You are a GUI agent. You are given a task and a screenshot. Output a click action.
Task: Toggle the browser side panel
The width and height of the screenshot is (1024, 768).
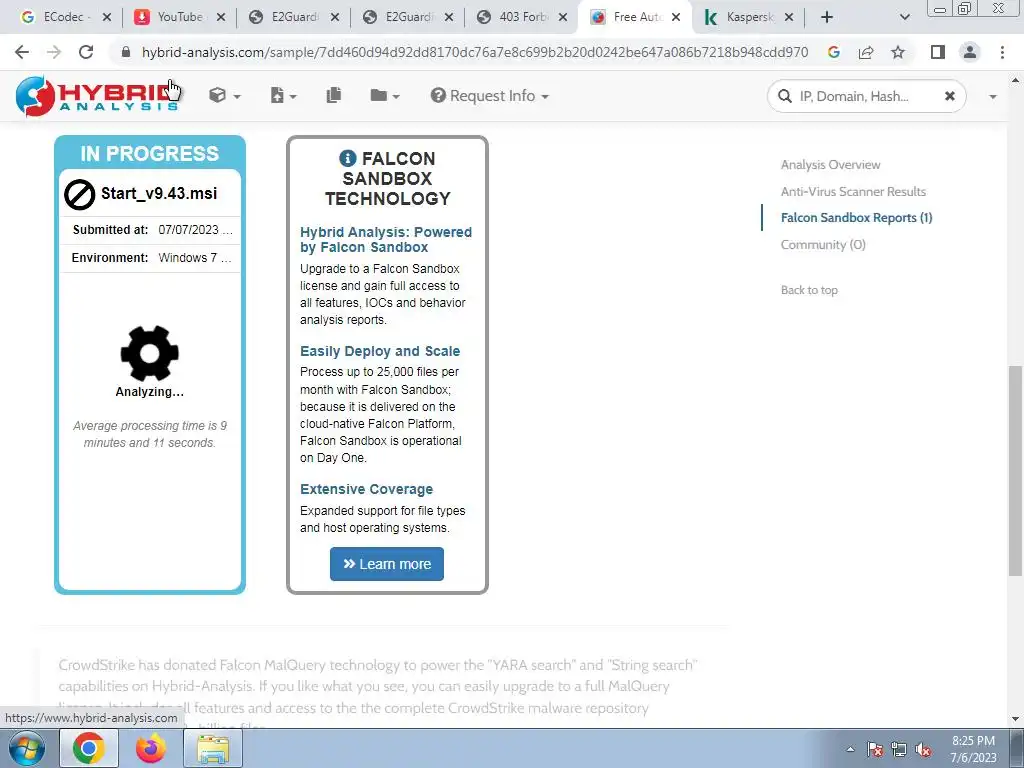[x=938, y=52]
